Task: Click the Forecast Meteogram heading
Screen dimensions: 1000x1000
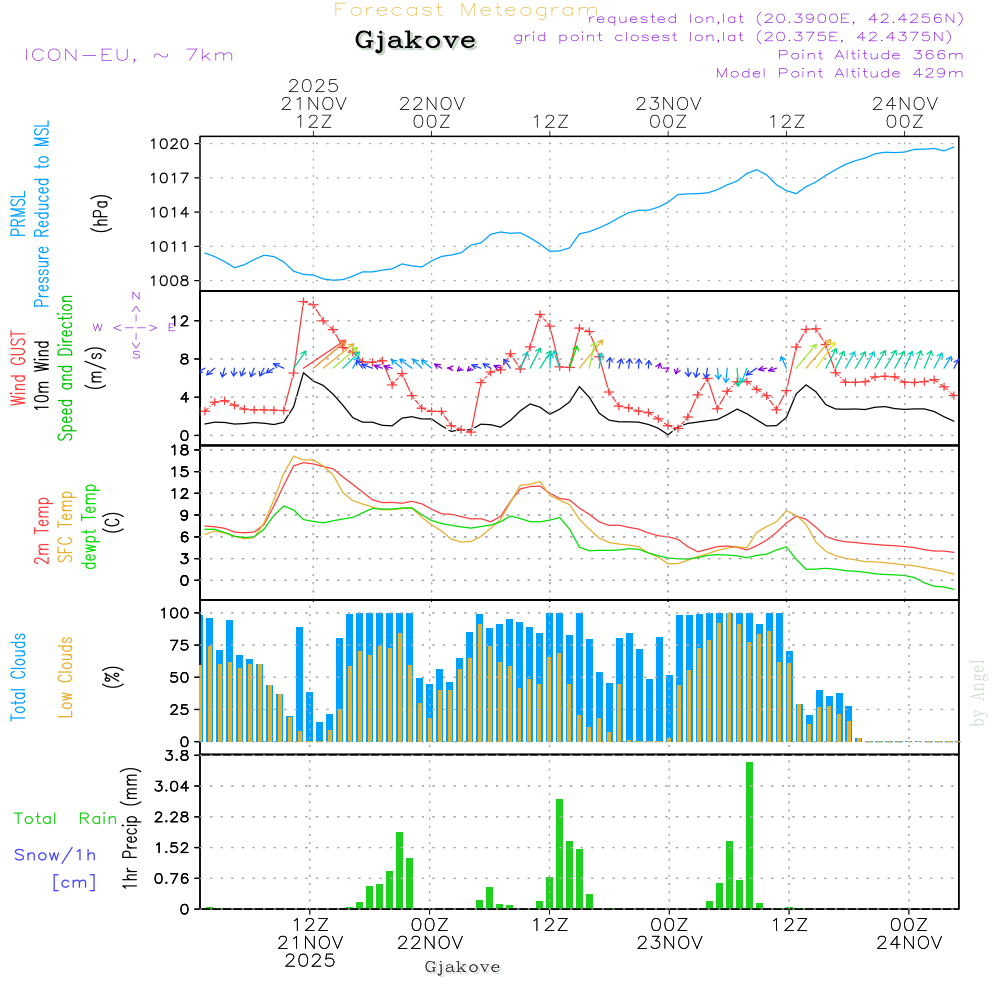Action: (x=466, y=10)
